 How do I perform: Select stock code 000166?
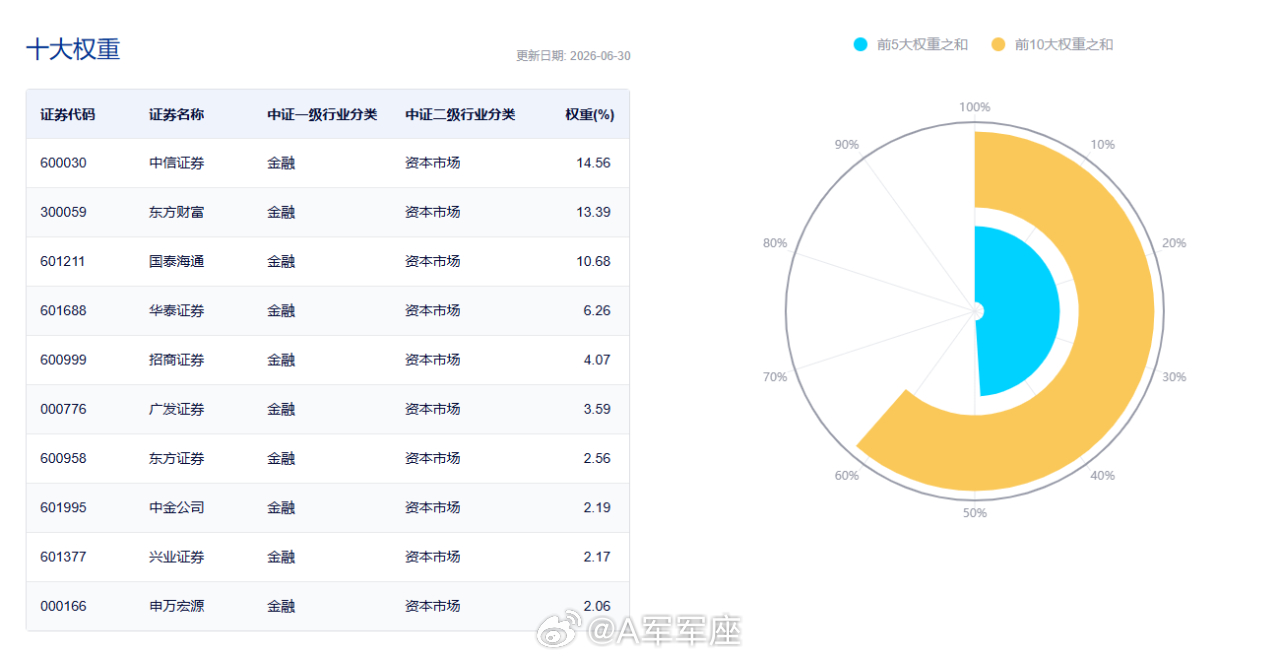pyautogui.click(x=63, y=606)
